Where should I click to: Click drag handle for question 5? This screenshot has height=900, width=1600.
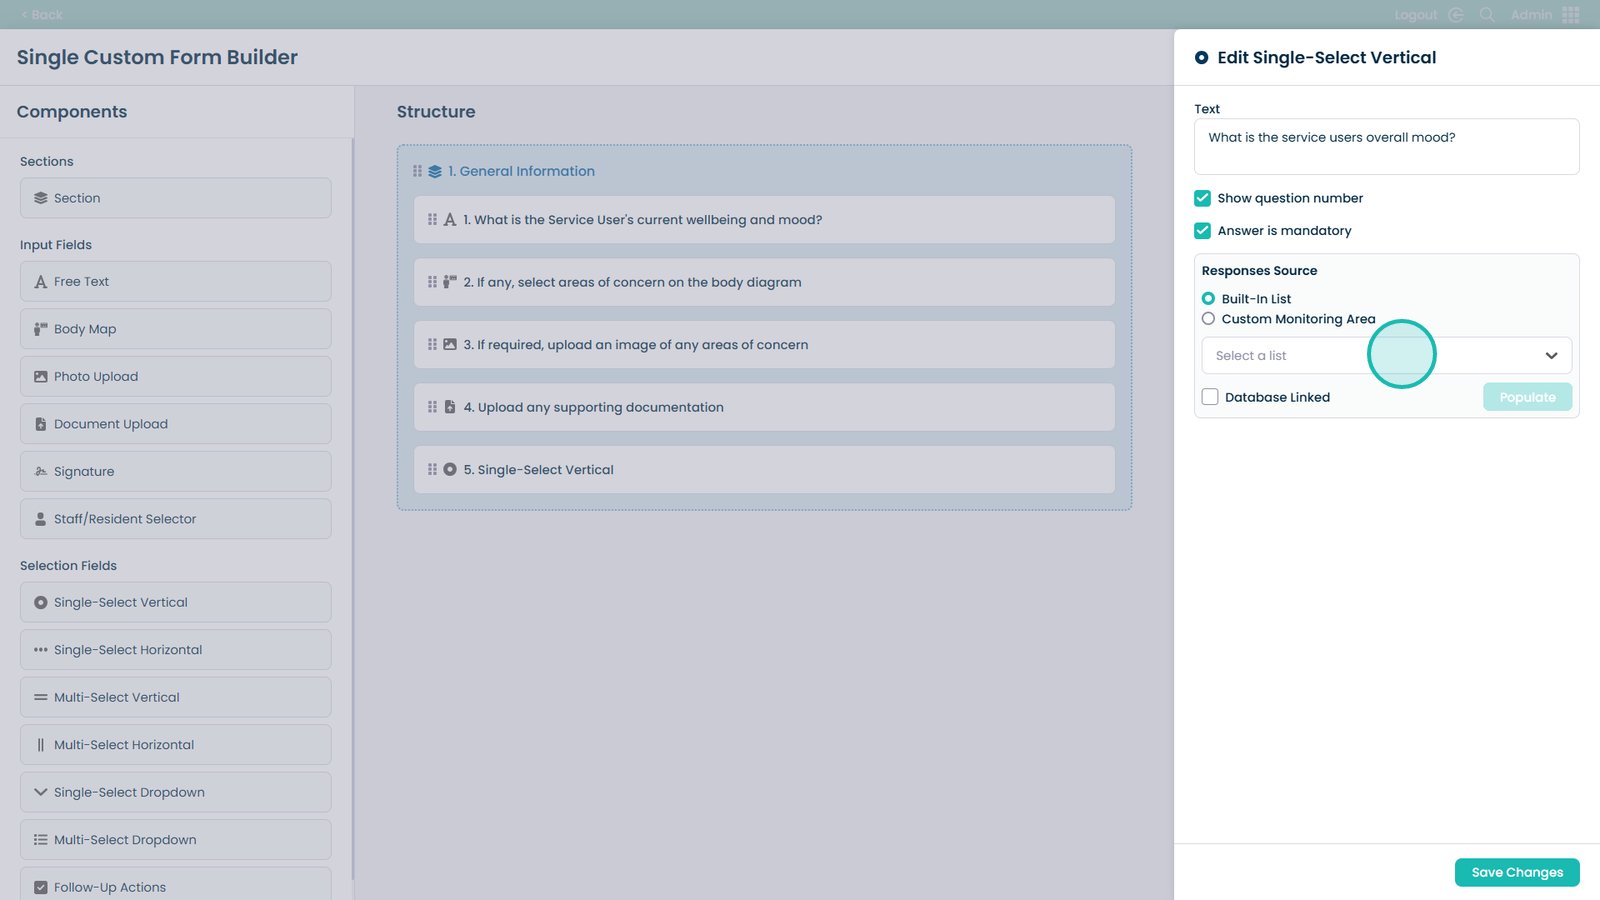click(x=432, y=470)
